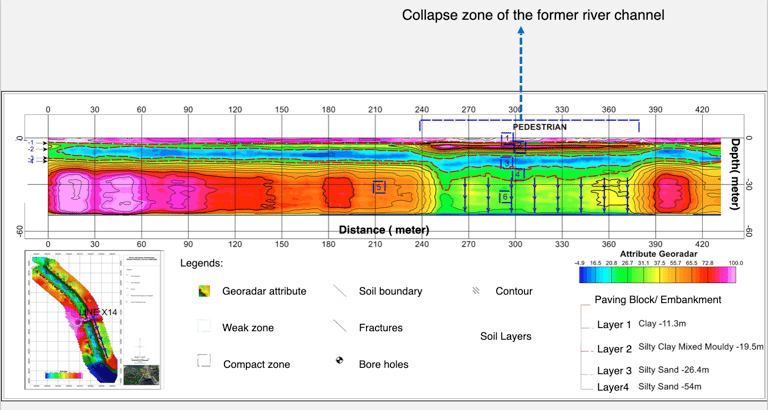
Task: Click the LINE X14 label on the map
Action: [98, 312]
